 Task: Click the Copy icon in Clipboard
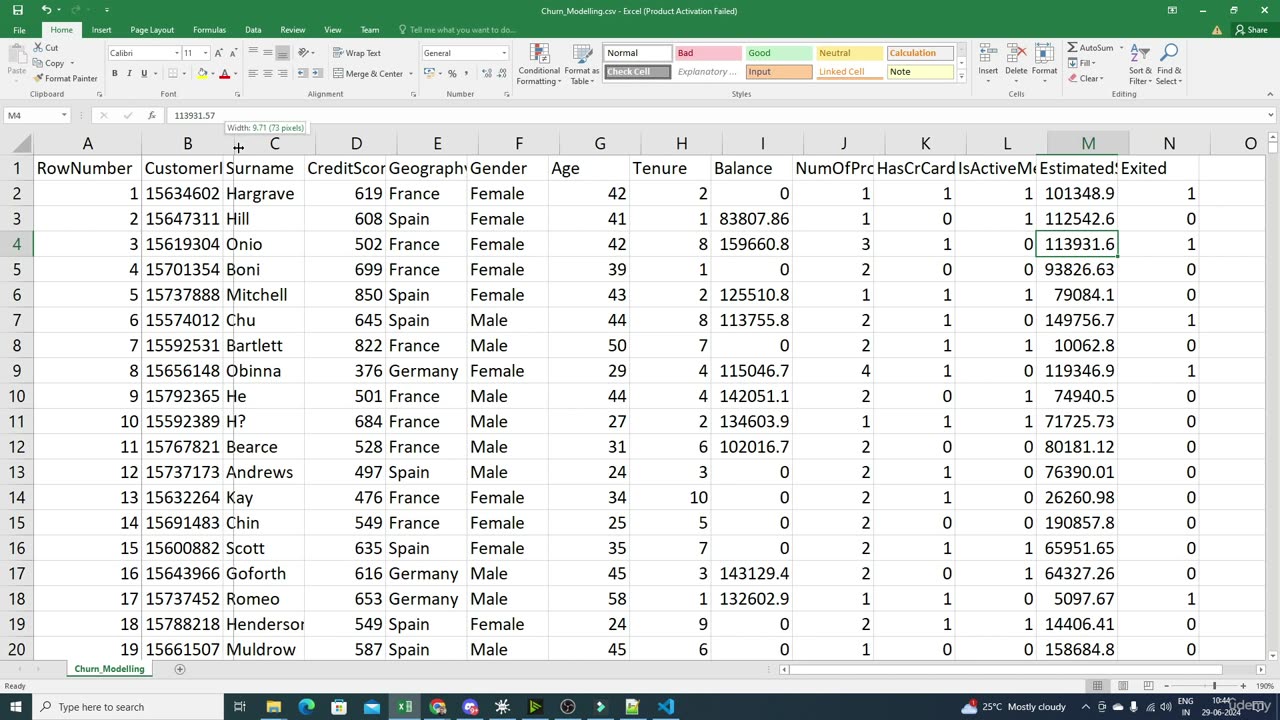(38, 63)
